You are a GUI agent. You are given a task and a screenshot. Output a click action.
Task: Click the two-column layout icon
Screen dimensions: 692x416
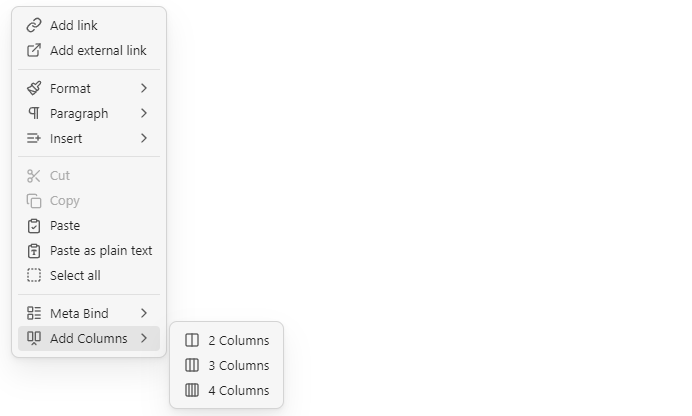click(x=192, y=340)
